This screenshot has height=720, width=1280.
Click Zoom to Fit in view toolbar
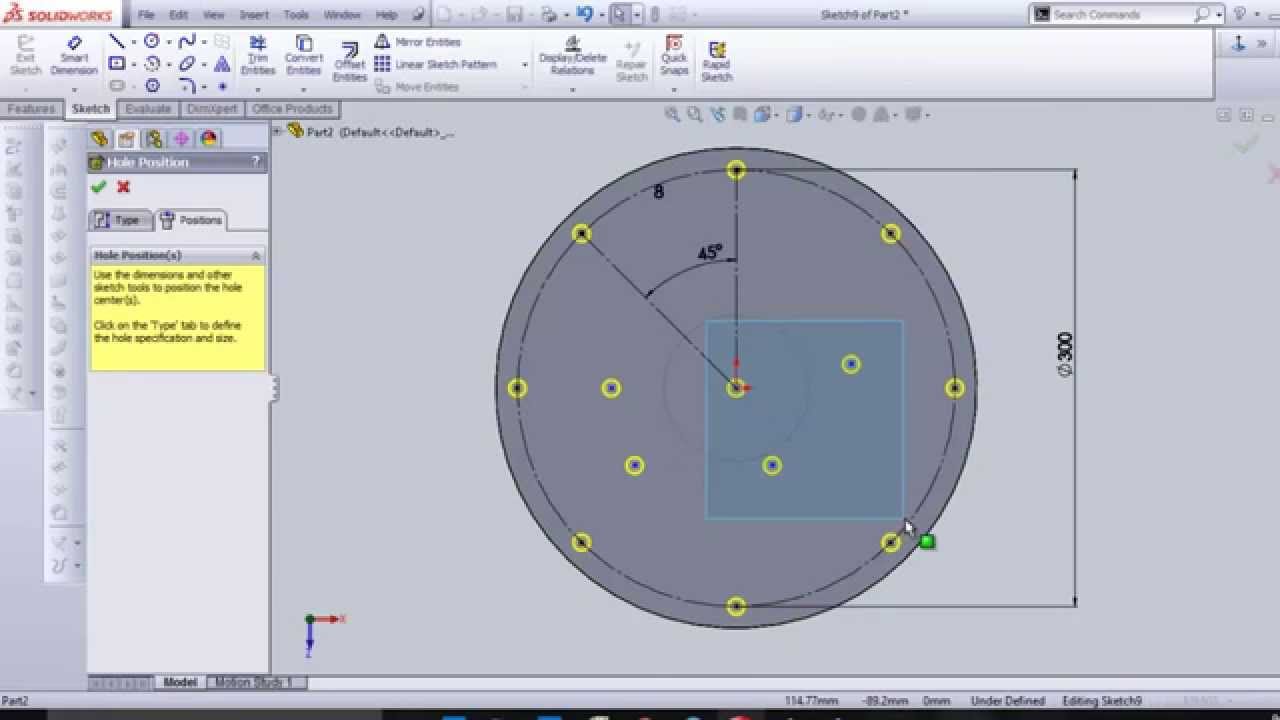pyautogui.click(x=674, y=115)
